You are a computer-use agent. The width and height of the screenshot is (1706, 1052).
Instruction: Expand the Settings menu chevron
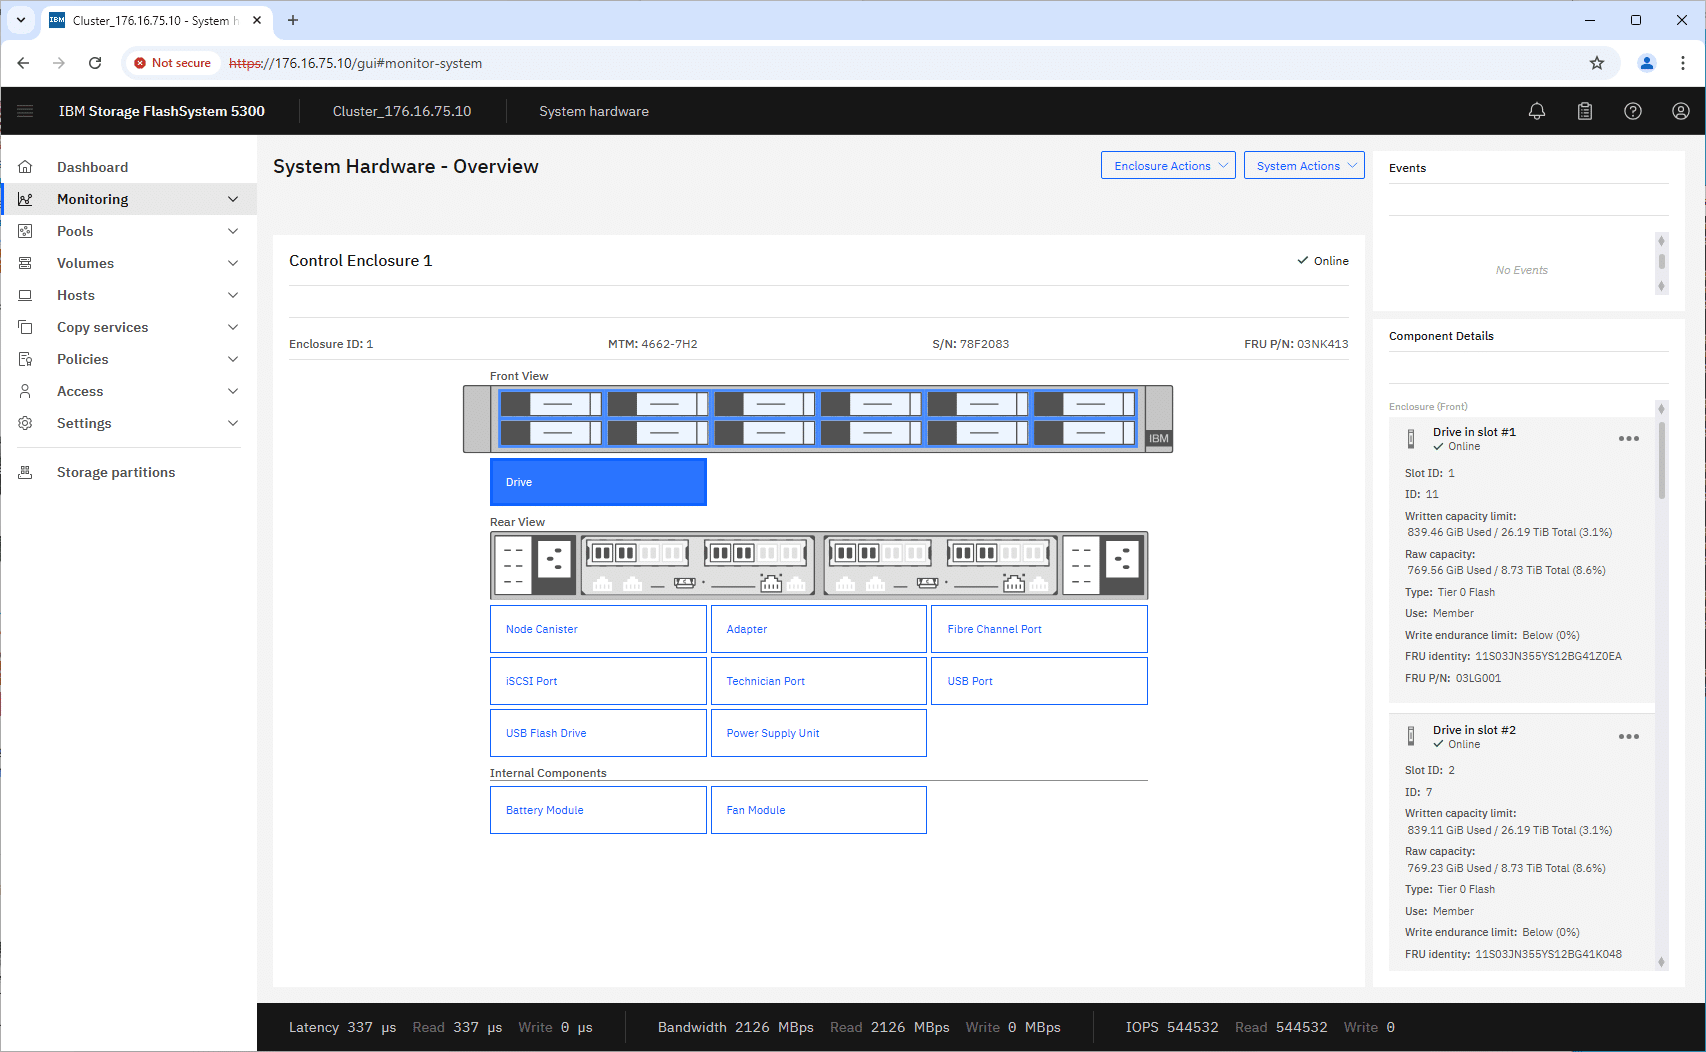click(x=233, y=423)
